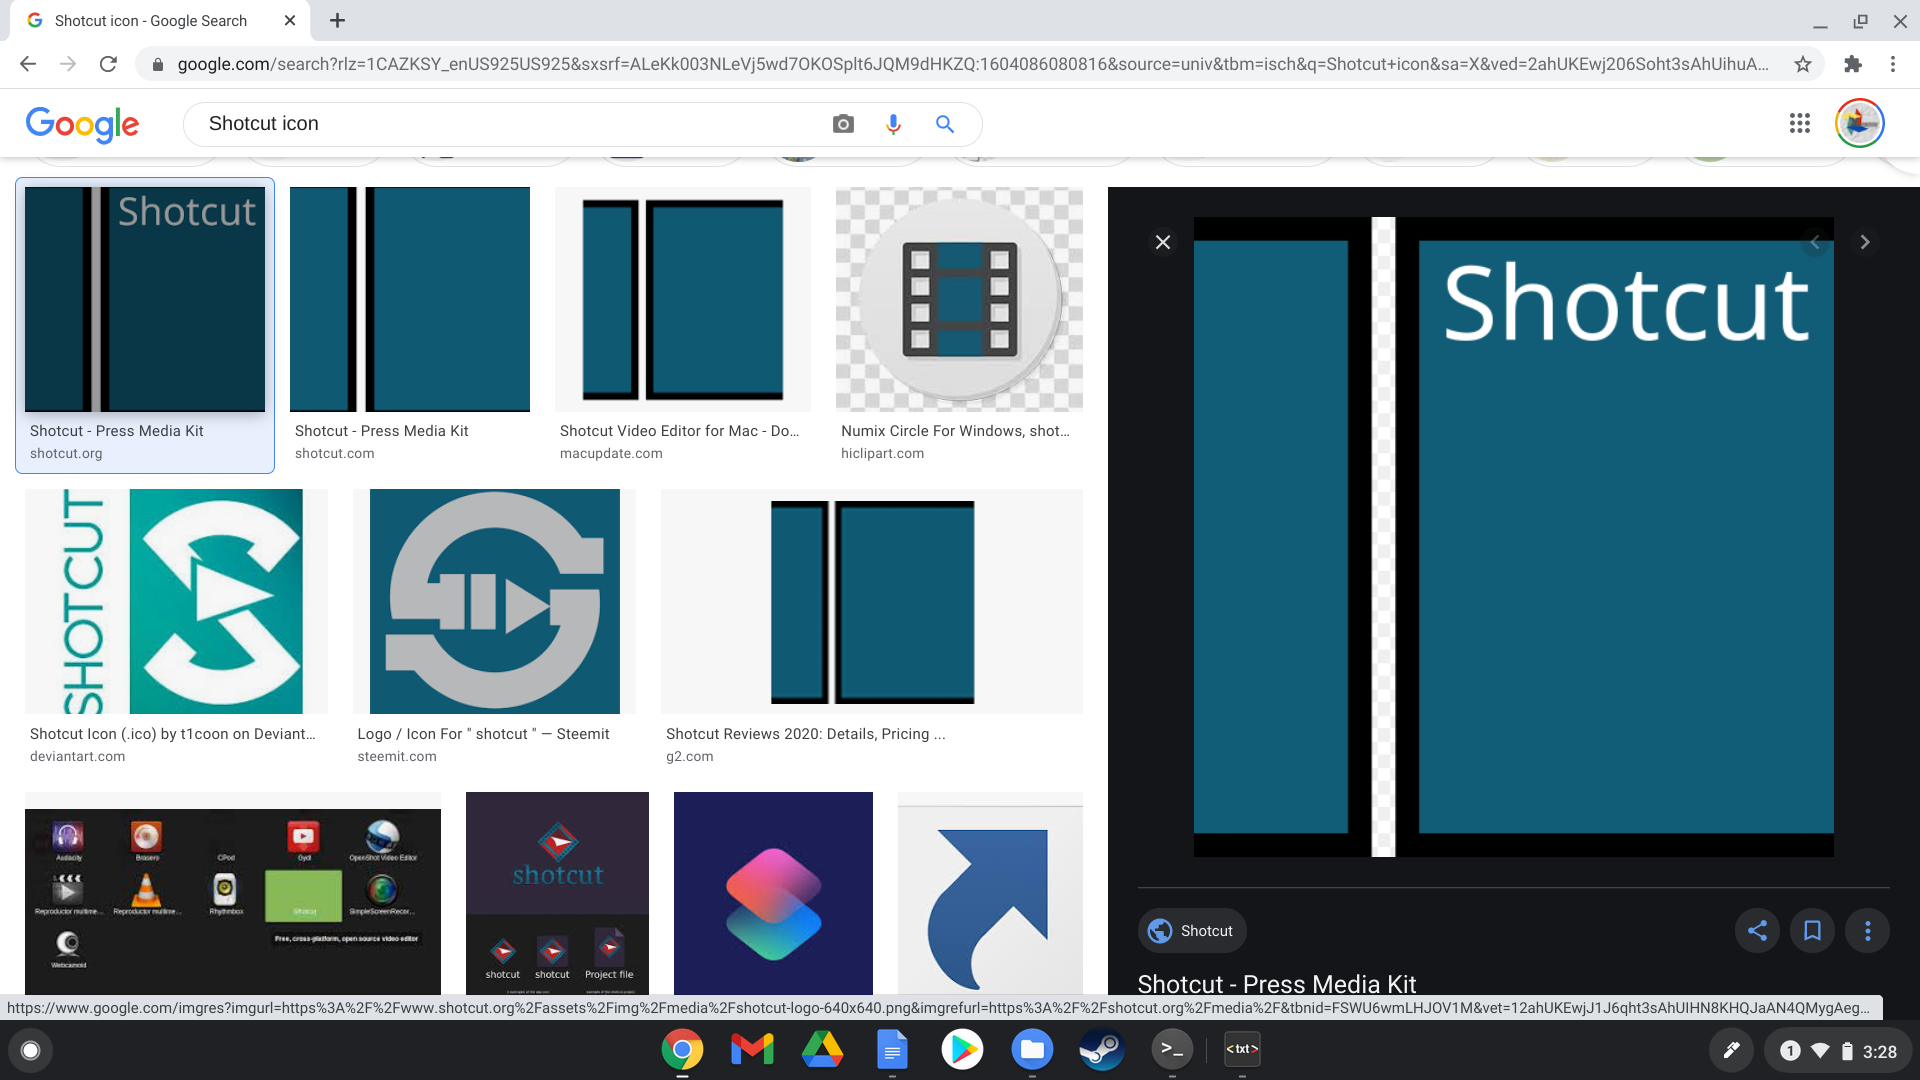Screen dimensions: 1920x1080
Task: Open Google Drive from the shelf
Action: click(822, 1050)
